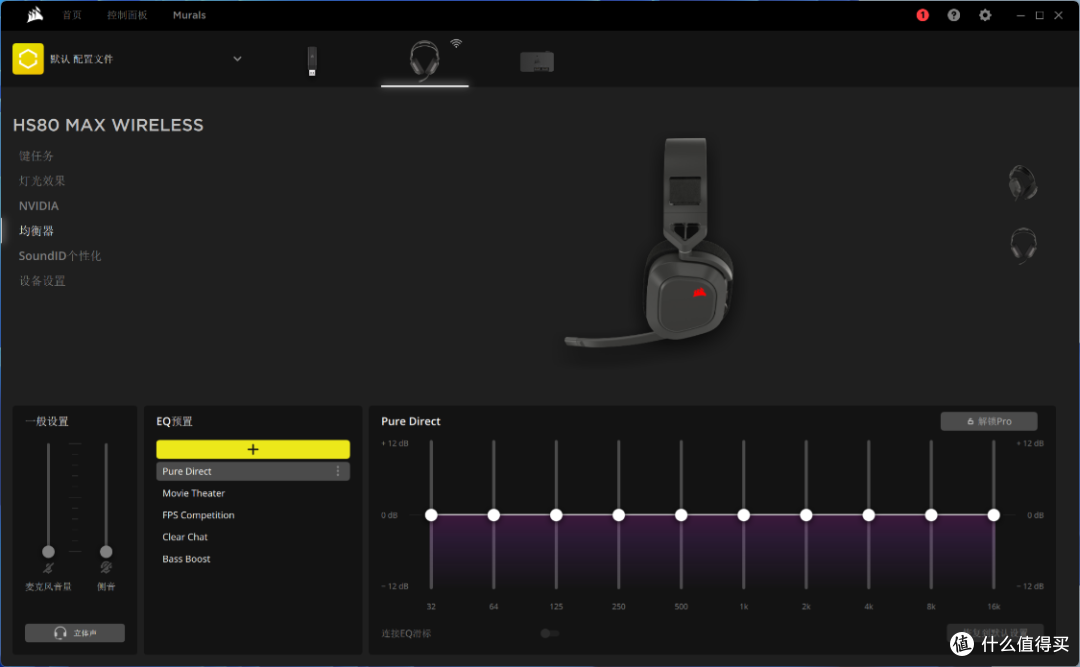Viewport: 1080px width, 667px height.
Task: Click the HS80 MAX WIRELESS device title
Action: point(108,125)
